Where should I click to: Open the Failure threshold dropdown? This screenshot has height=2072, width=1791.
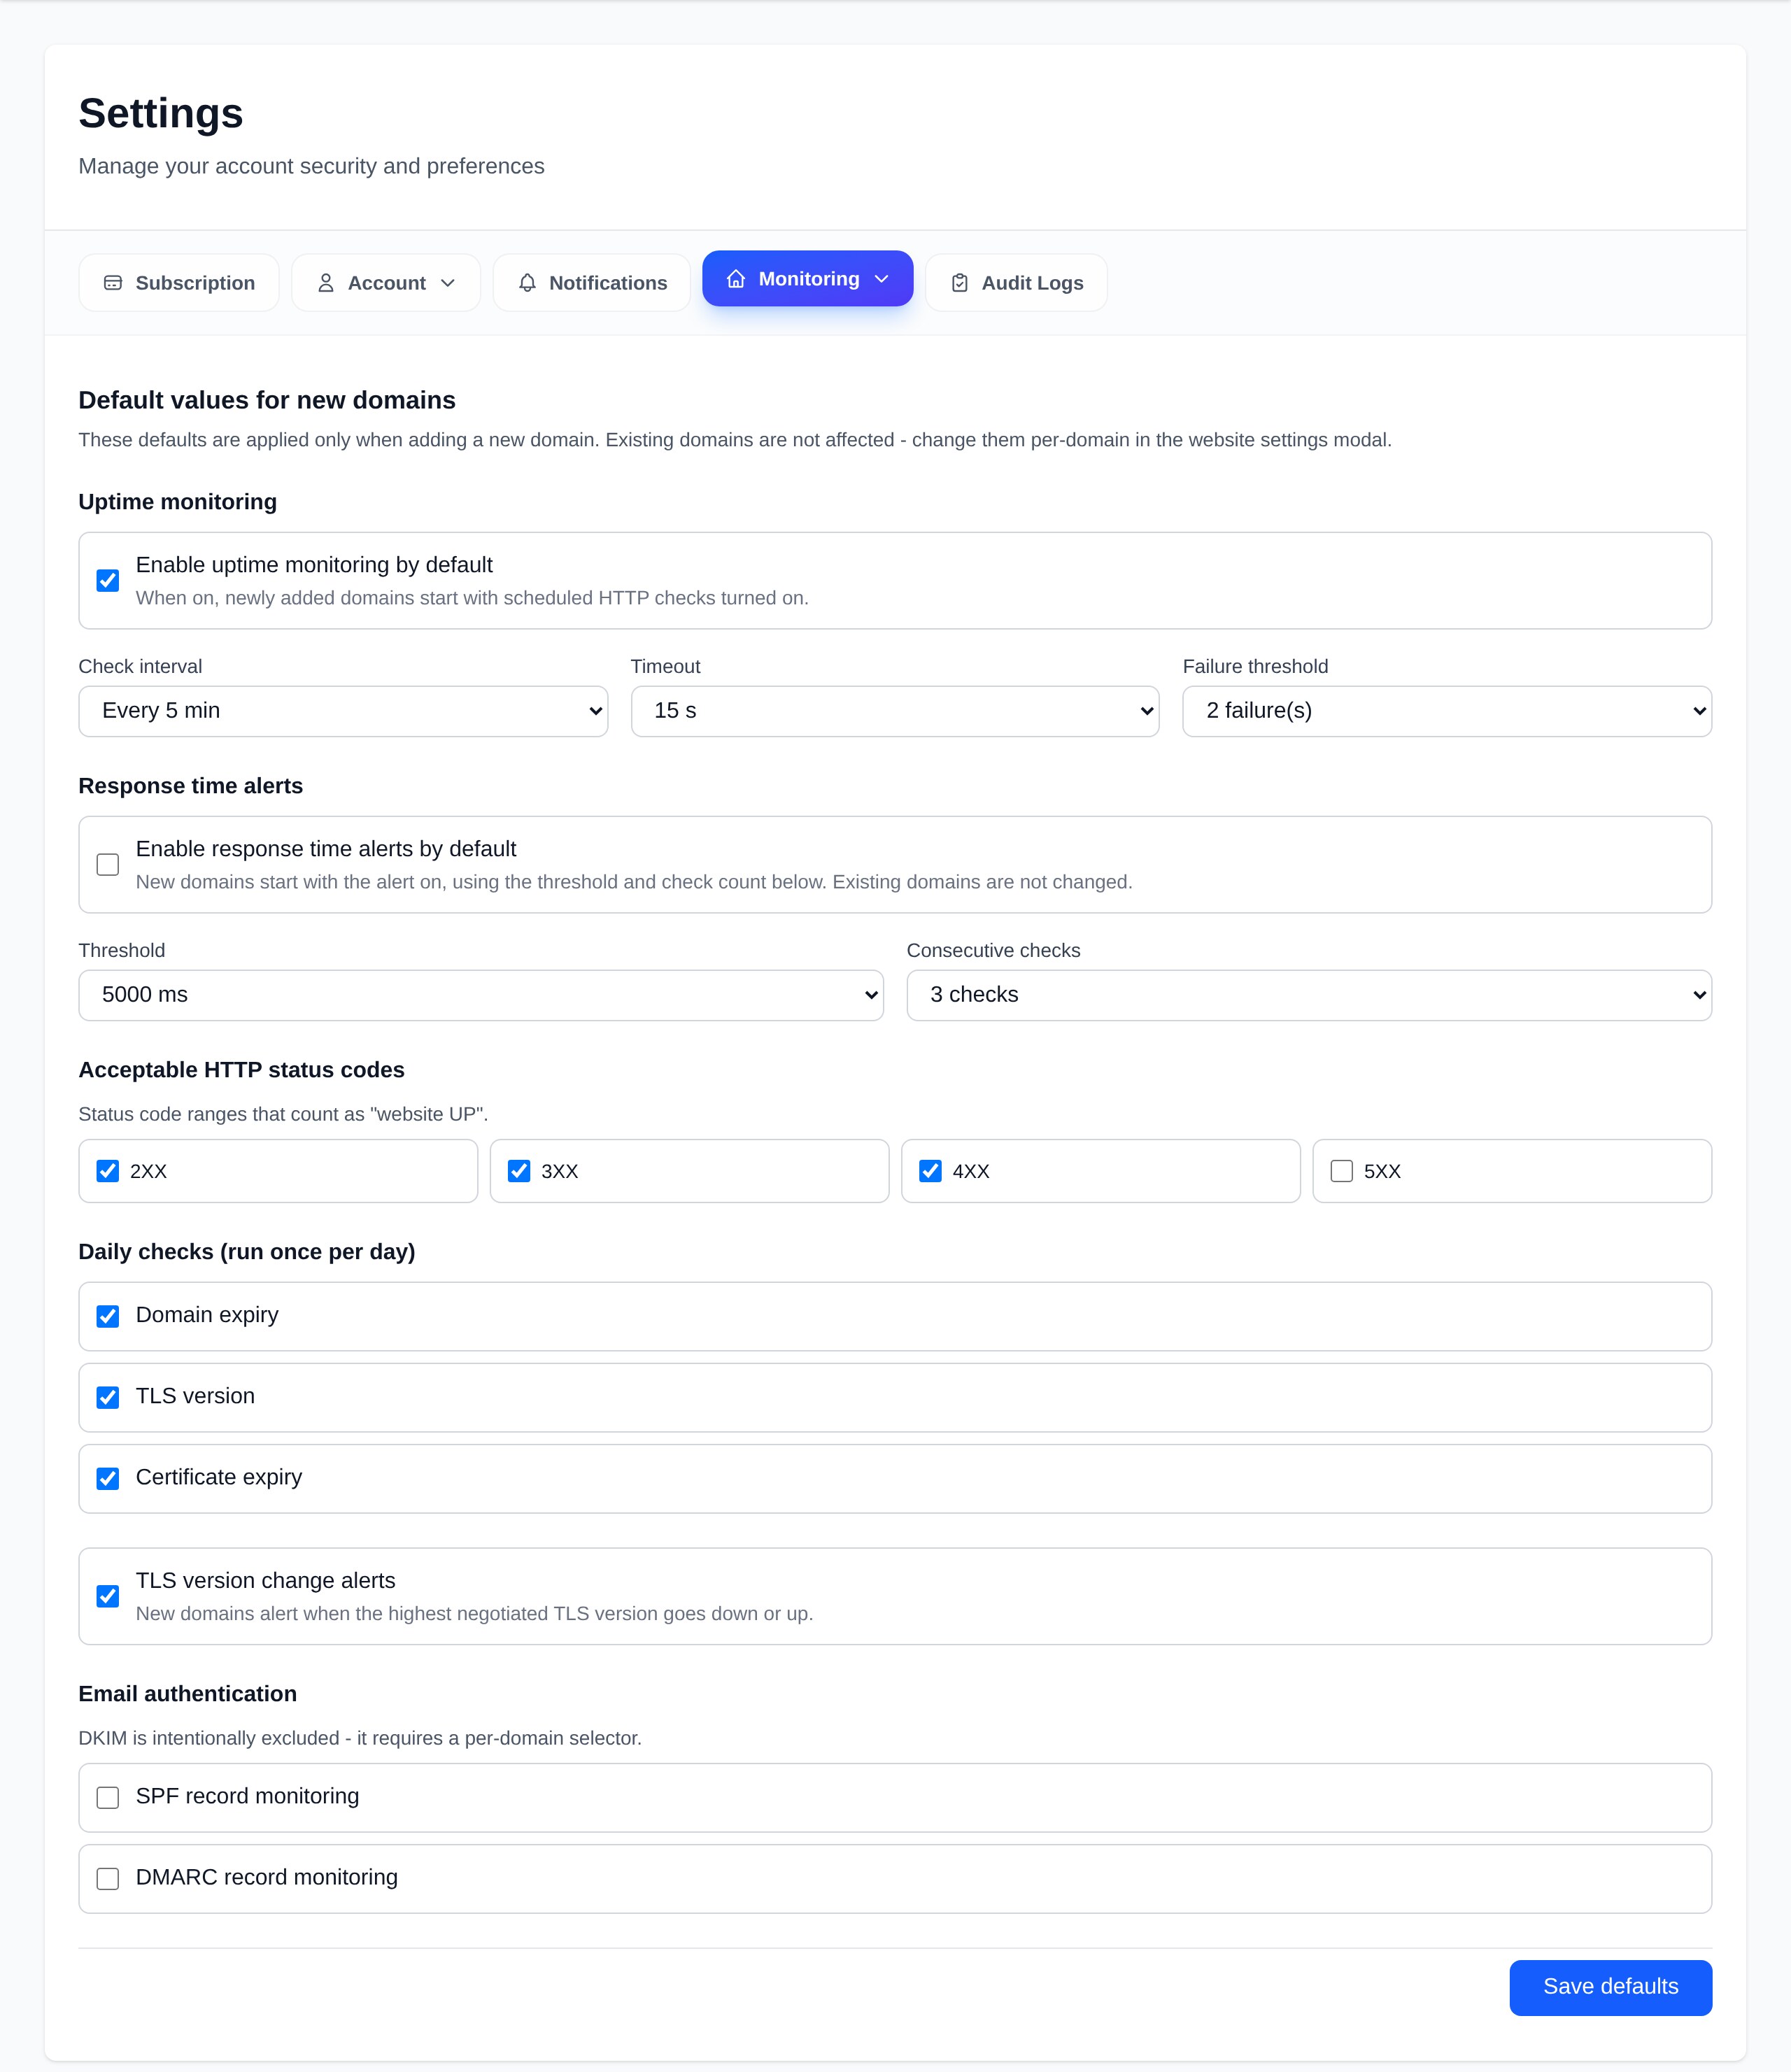click(1447, 711)
